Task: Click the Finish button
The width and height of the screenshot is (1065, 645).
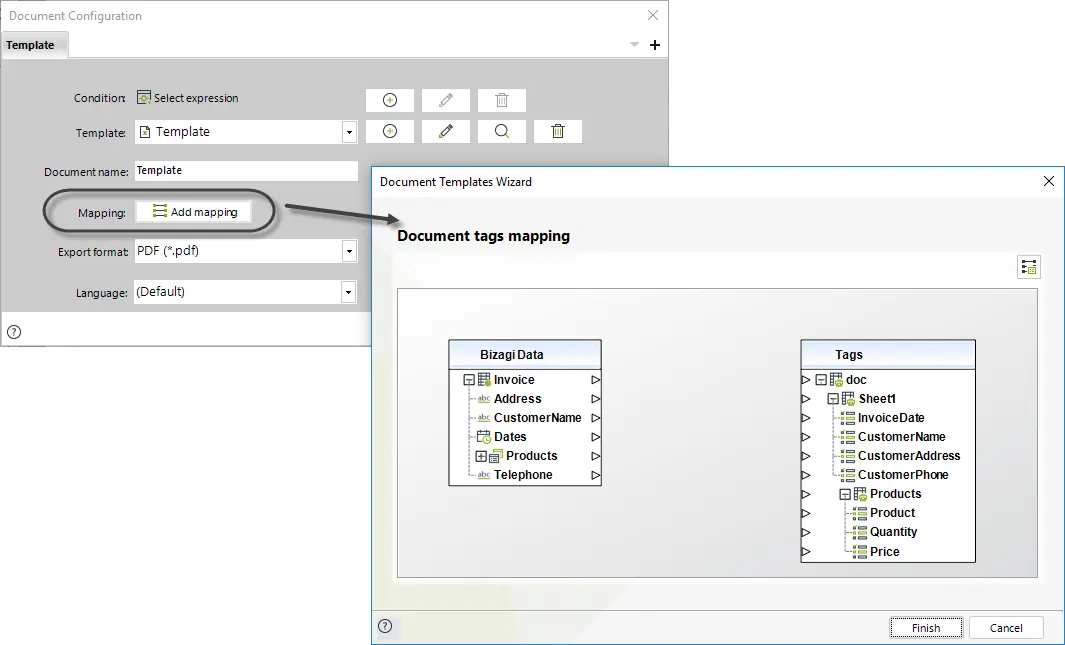Action: click(x=926, y=628)
